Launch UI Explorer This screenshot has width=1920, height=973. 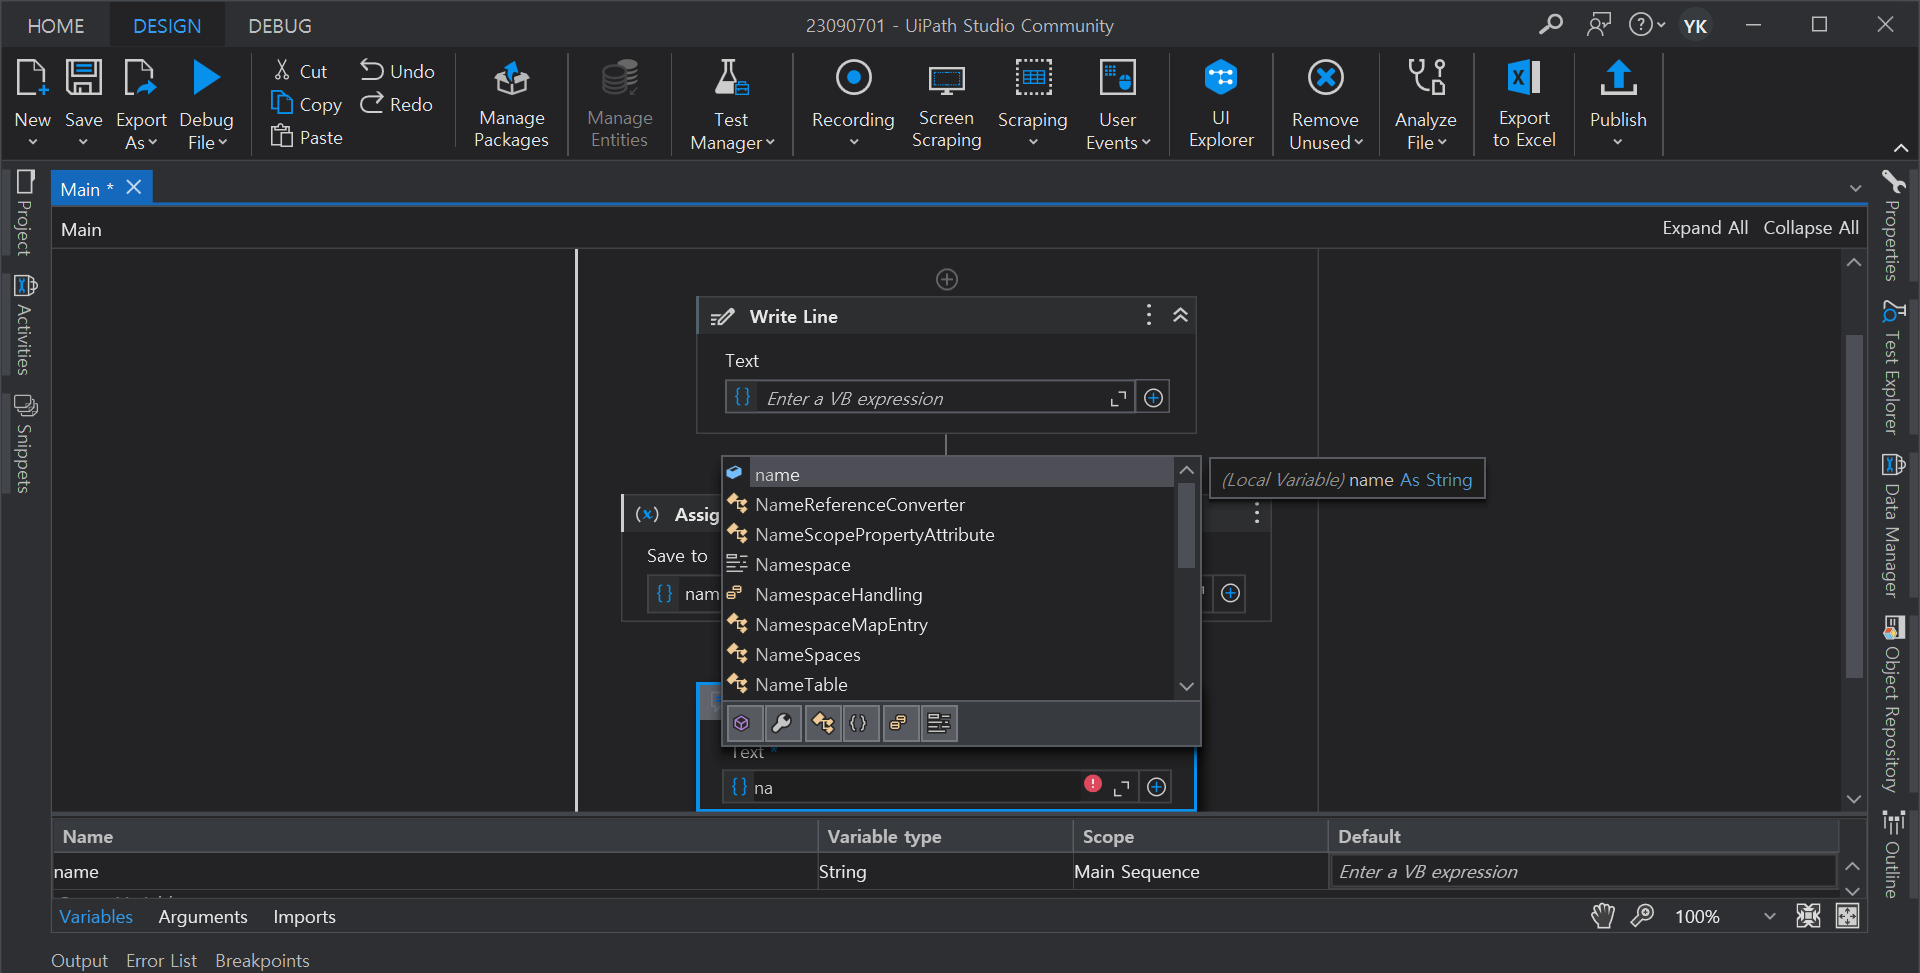pos(1221,104)
